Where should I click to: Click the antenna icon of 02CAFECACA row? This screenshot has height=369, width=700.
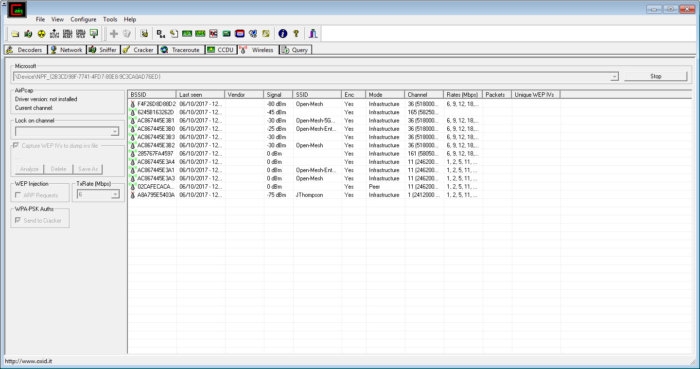[x=133, y=187]
